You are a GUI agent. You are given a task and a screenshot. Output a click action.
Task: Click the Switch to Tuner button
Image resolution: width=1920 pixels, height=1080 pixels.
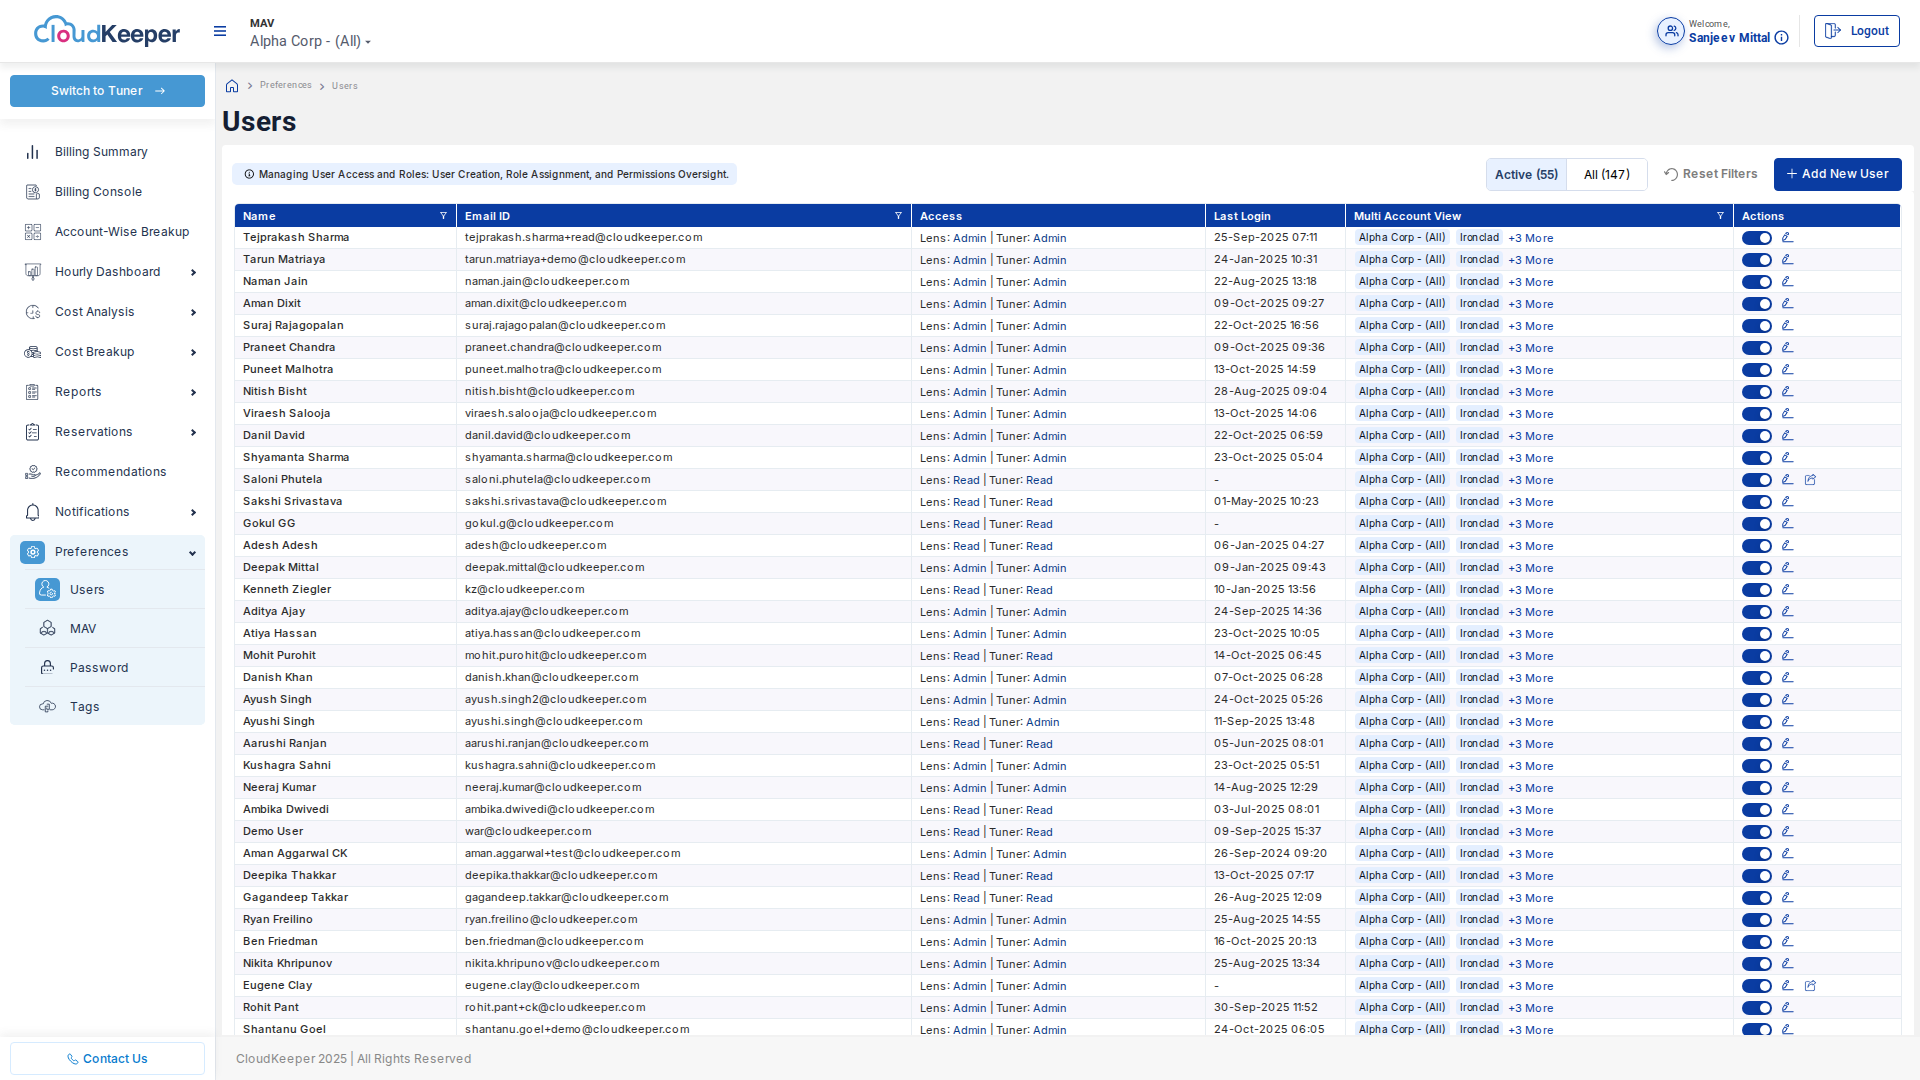(107, 91)
